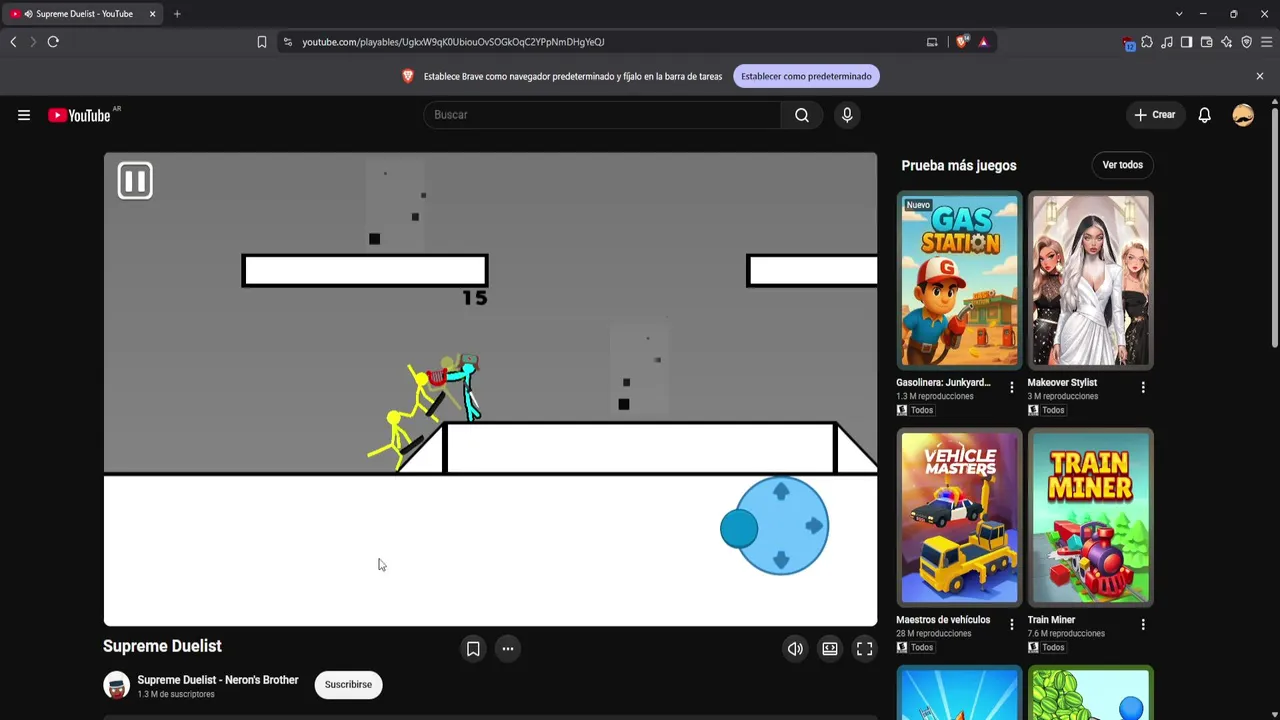
Task: Expand the tab search dropdown arrow
Action: [x=1179, y=14]
